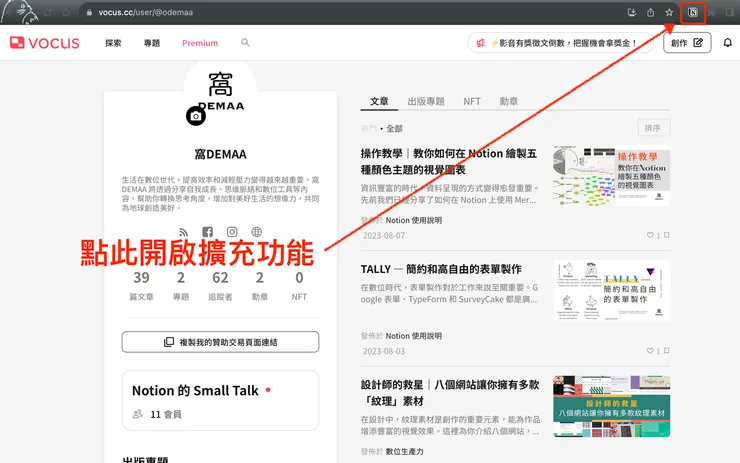The height and width of the screenshot is (463, 740).
Task: Click the Notion 視覺圖表 article thumbnail
Action: (x=612, y=176)
